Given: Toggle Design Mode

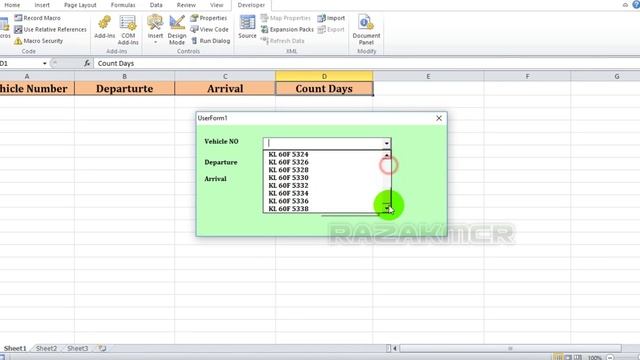Looking at the screenshot, I should tap(177, 29).
